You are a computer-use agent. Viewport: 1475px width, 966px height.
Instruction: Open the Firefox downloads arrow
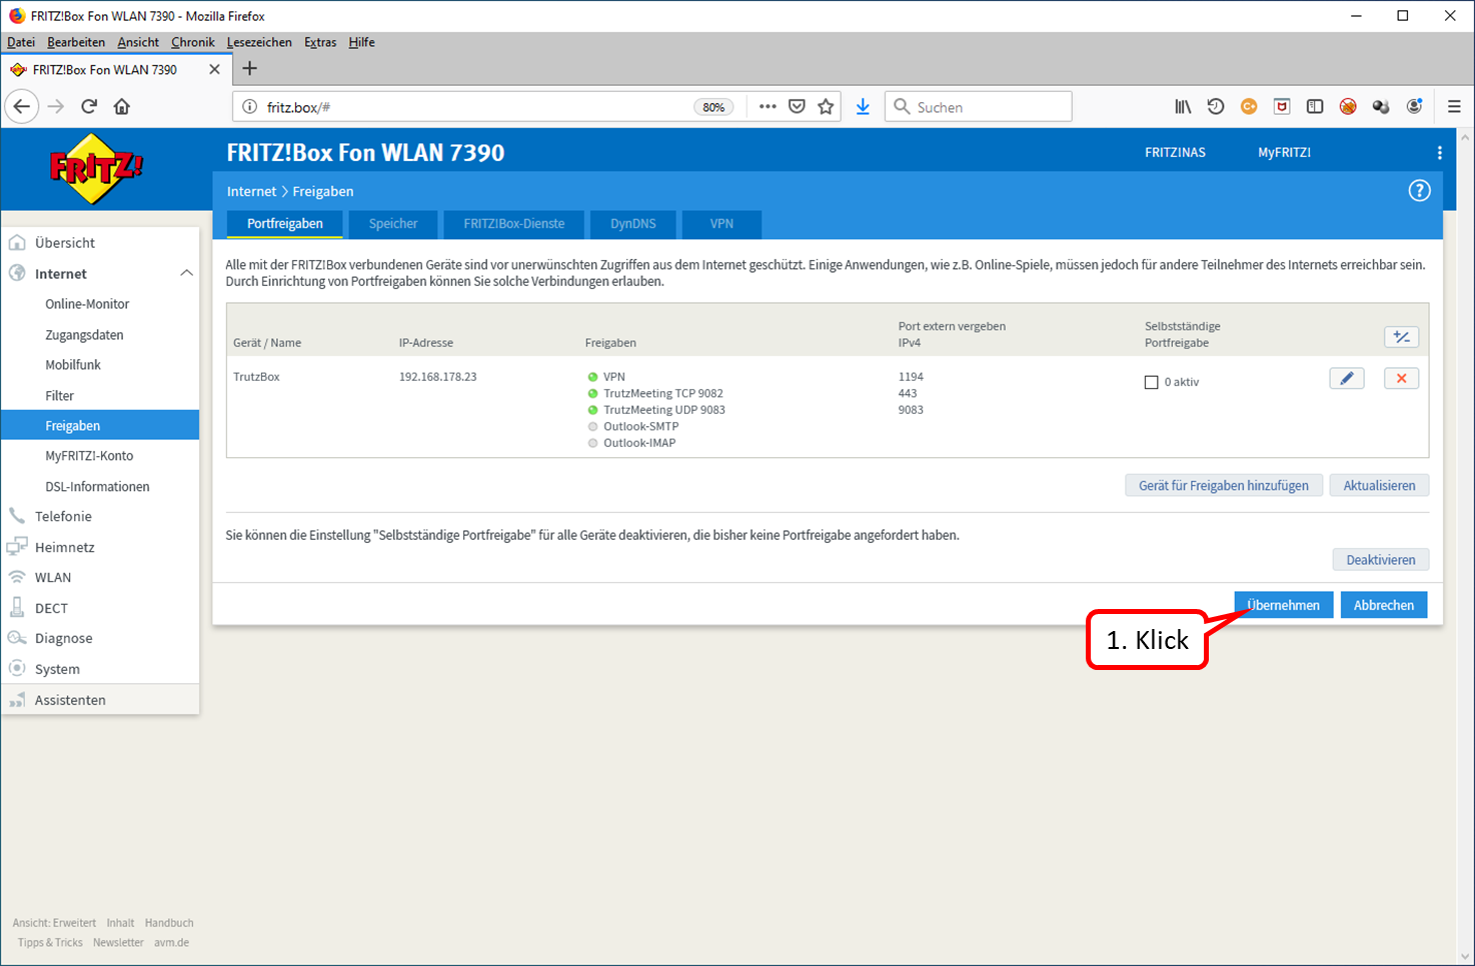click(x=863, y=107)
